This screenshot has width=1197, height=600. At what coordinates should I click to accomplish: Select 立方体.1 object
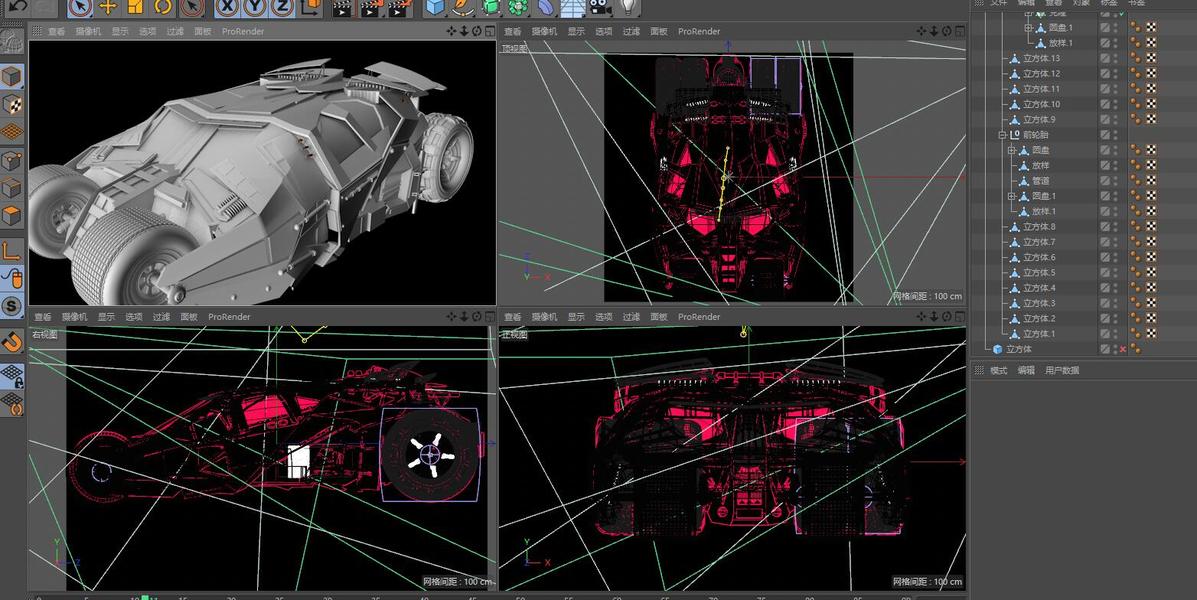(x=1039, y=334)
